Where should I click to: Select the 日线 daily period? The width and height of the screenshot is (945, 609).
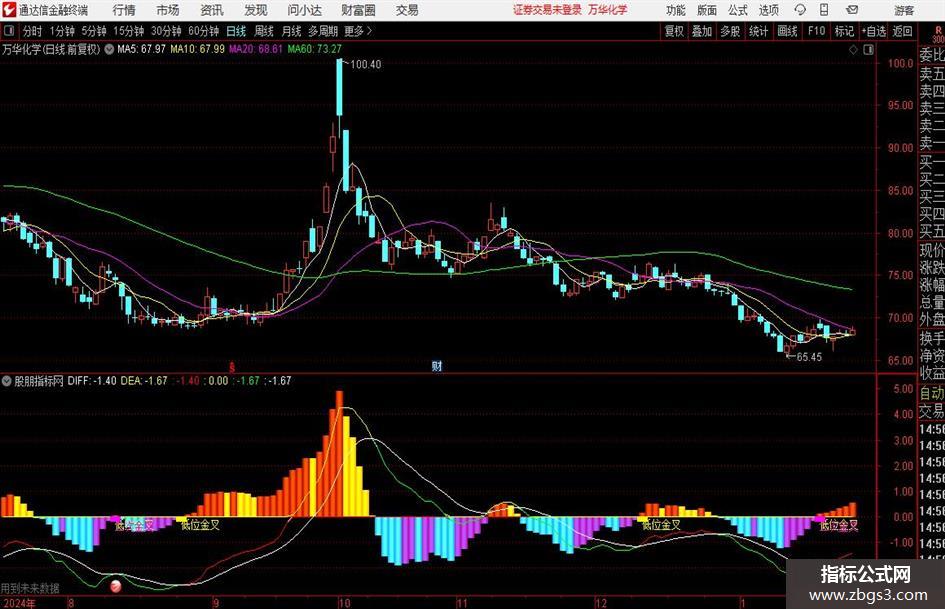236,31
